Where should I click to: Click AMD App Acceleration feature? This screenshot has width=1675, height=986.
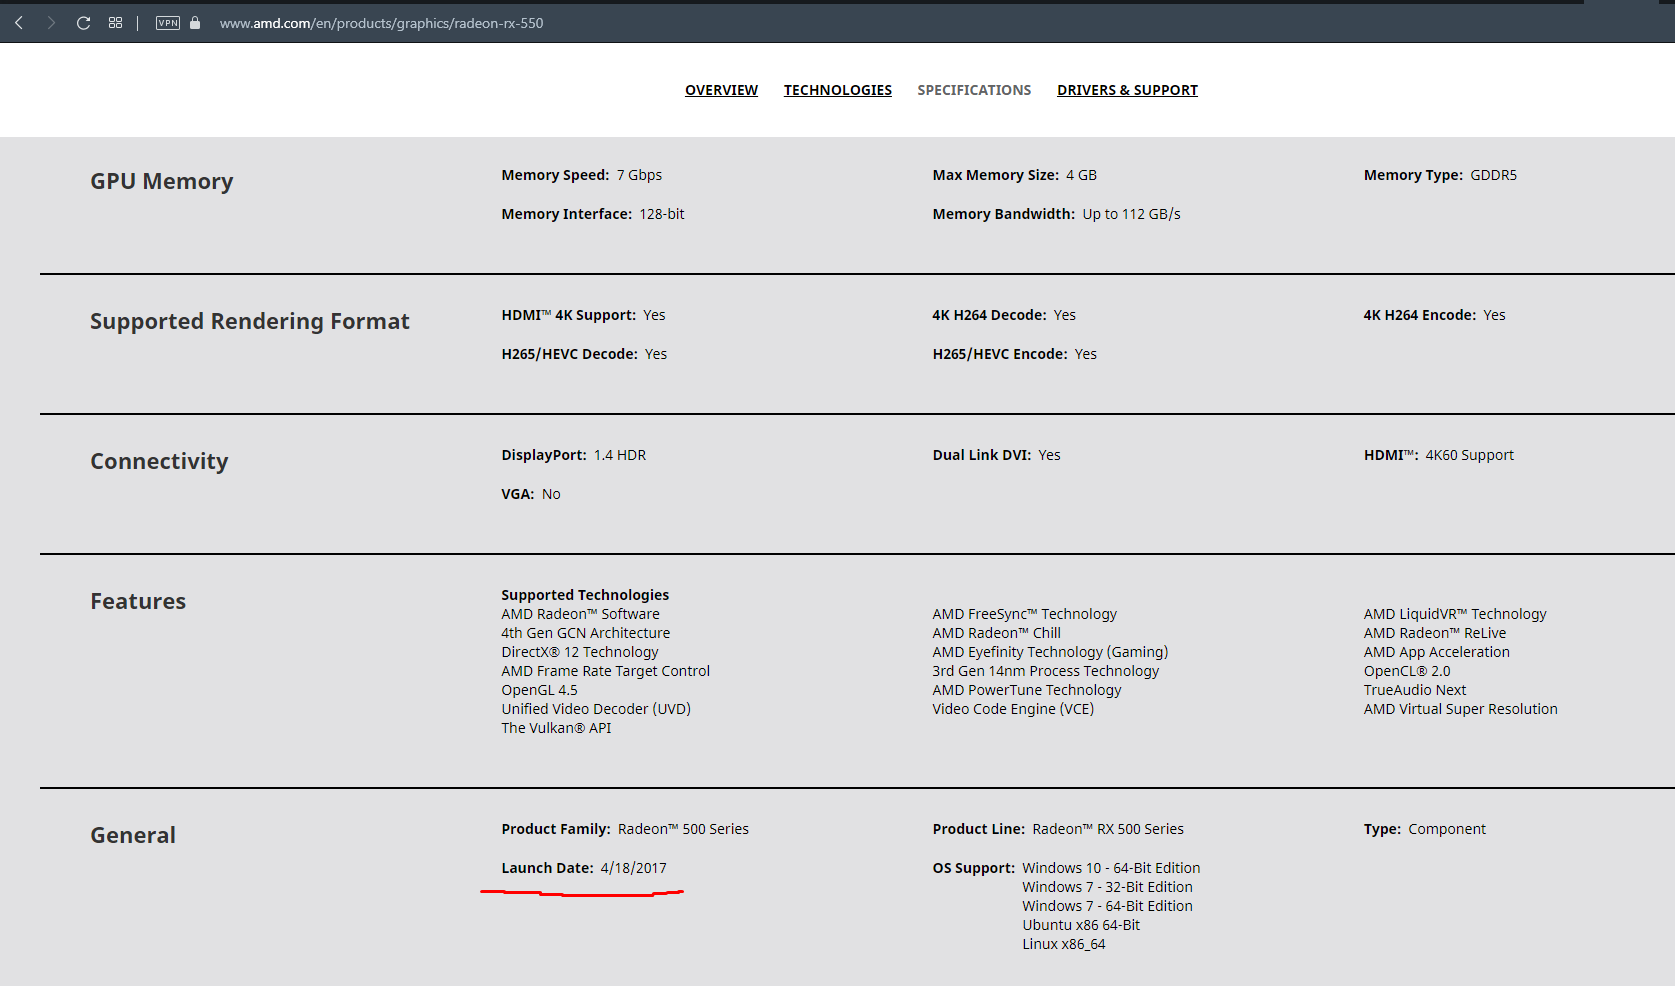click(1437, 652)
